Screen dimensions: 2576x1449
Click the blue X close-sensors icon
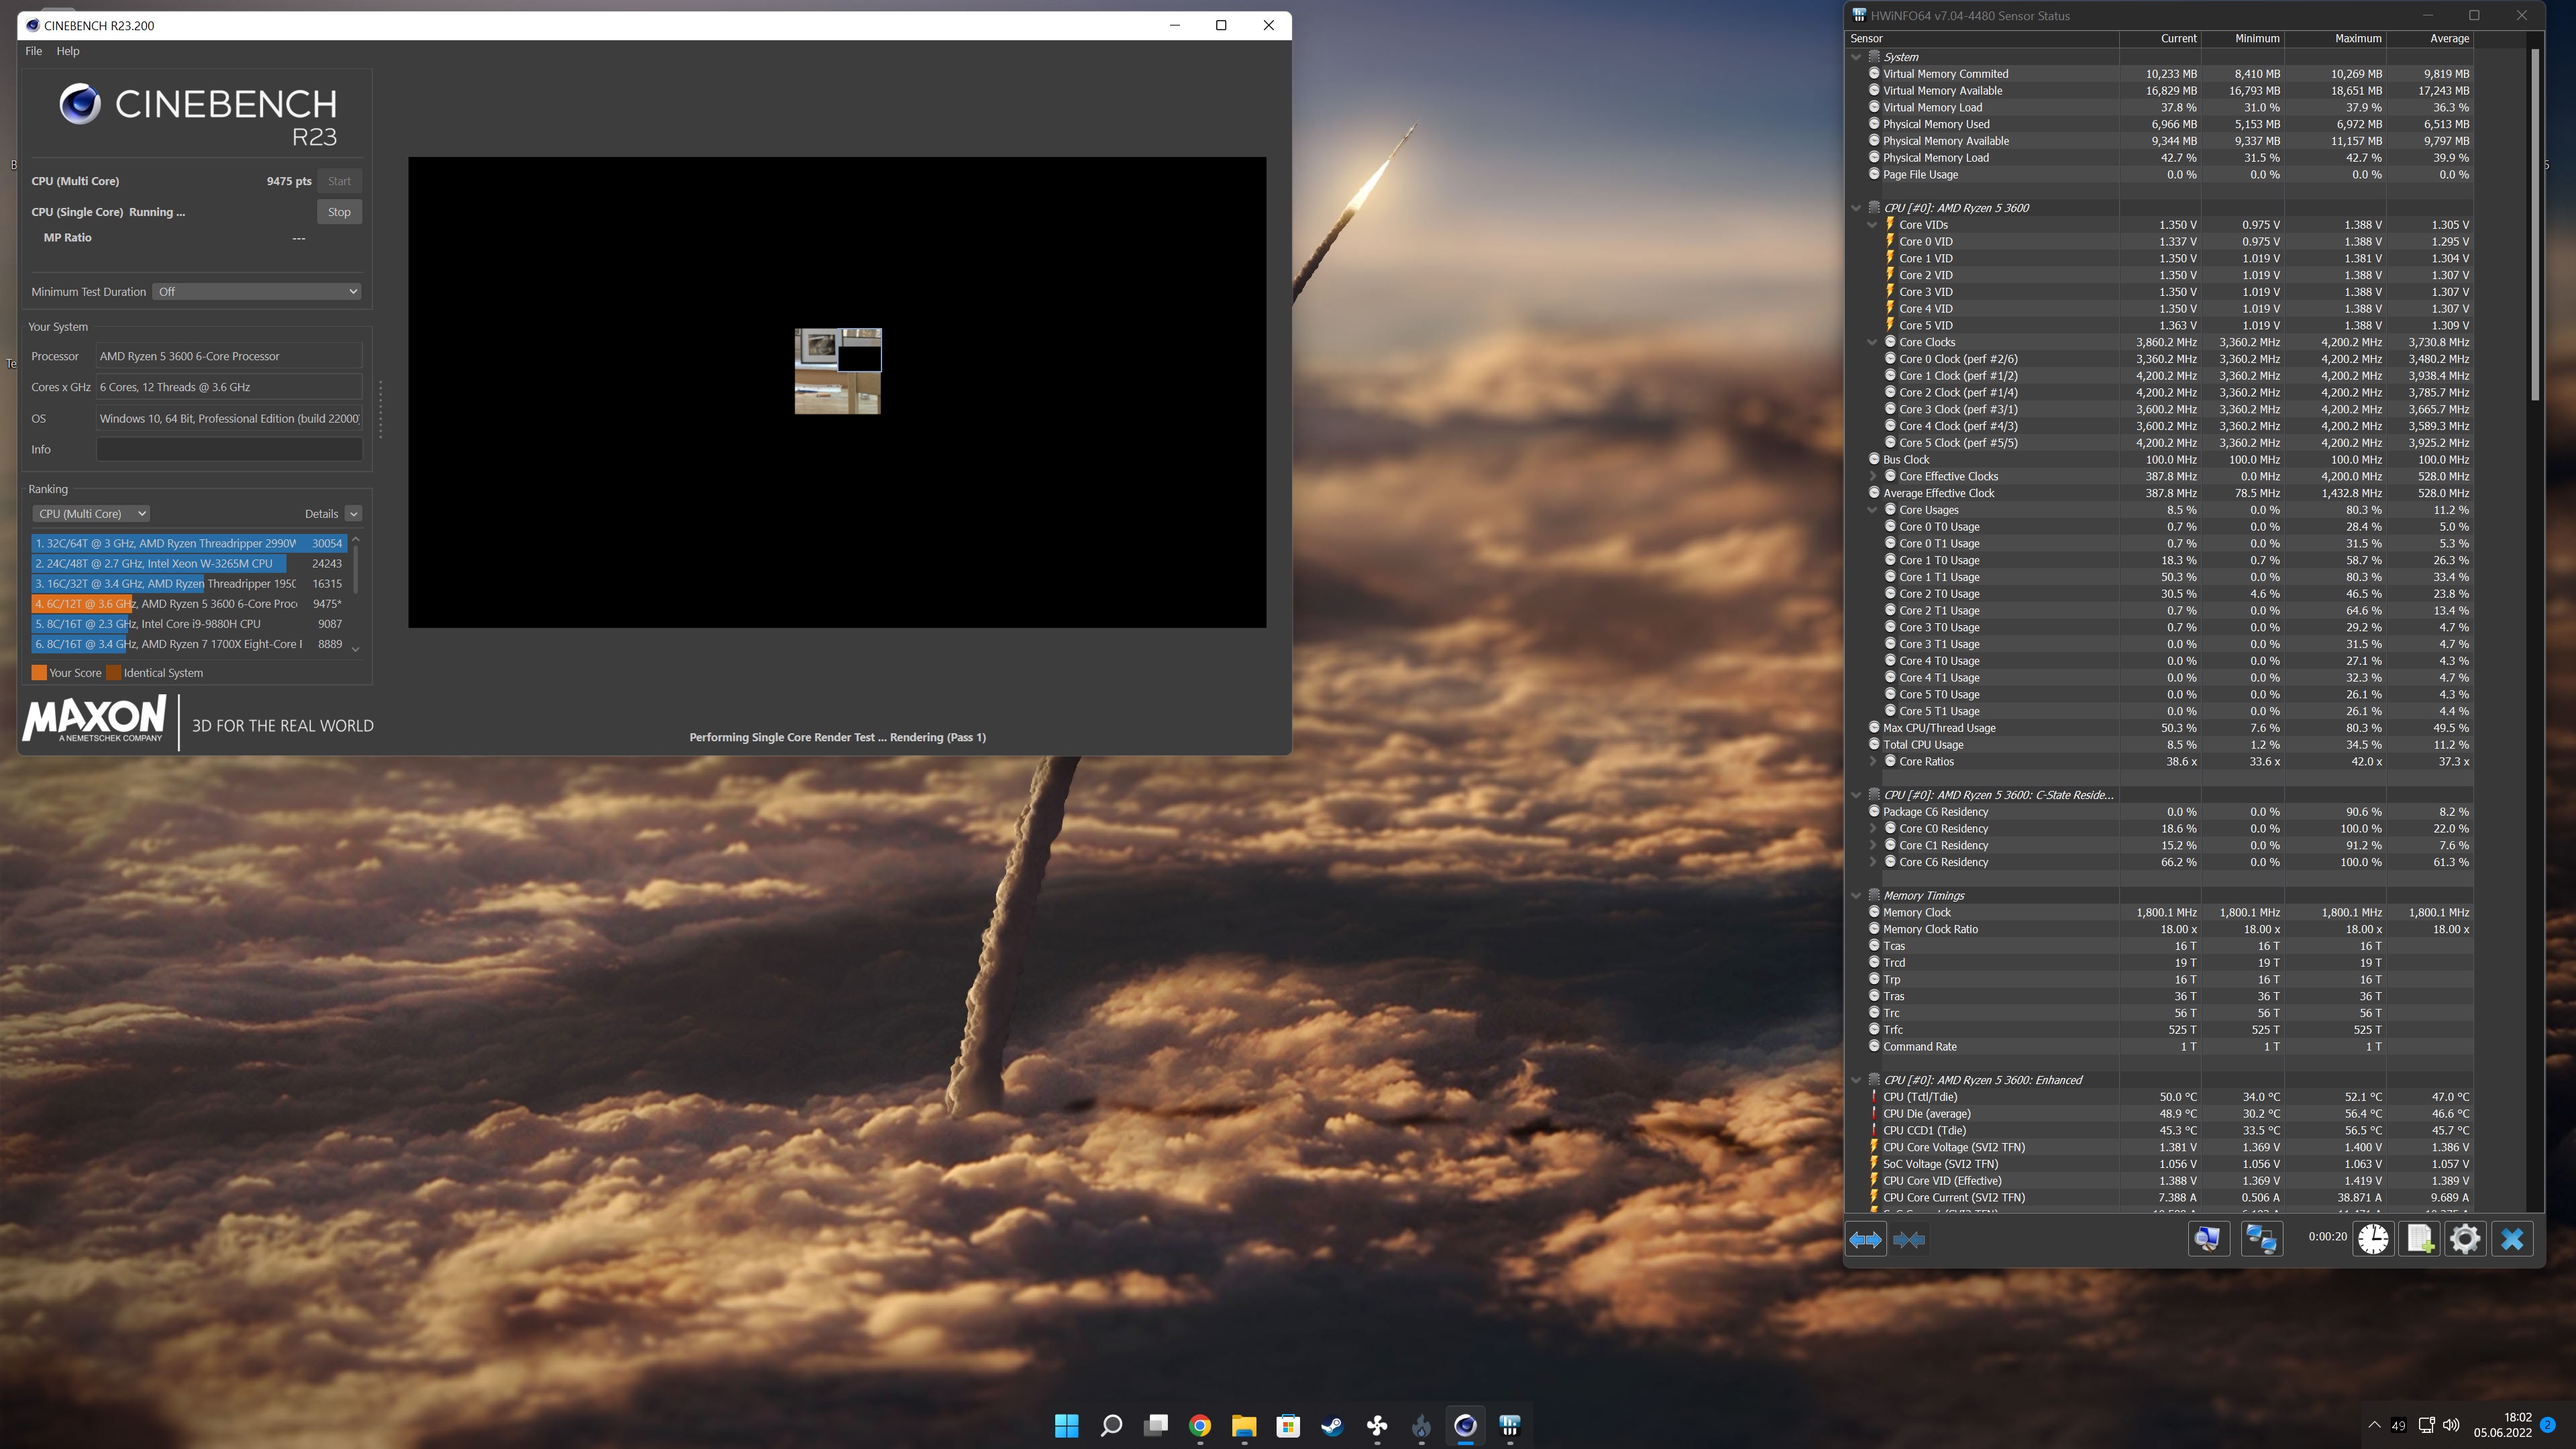click(x=2512, y=1239)
